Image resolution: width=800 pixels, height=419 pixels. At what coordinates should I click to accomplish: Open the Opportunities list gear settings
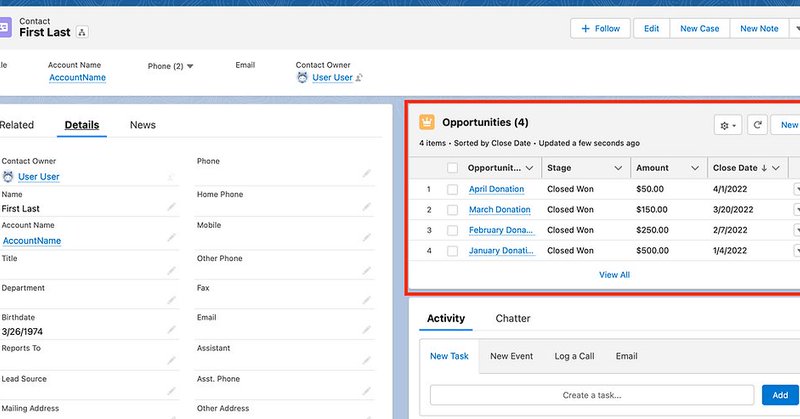728,125
